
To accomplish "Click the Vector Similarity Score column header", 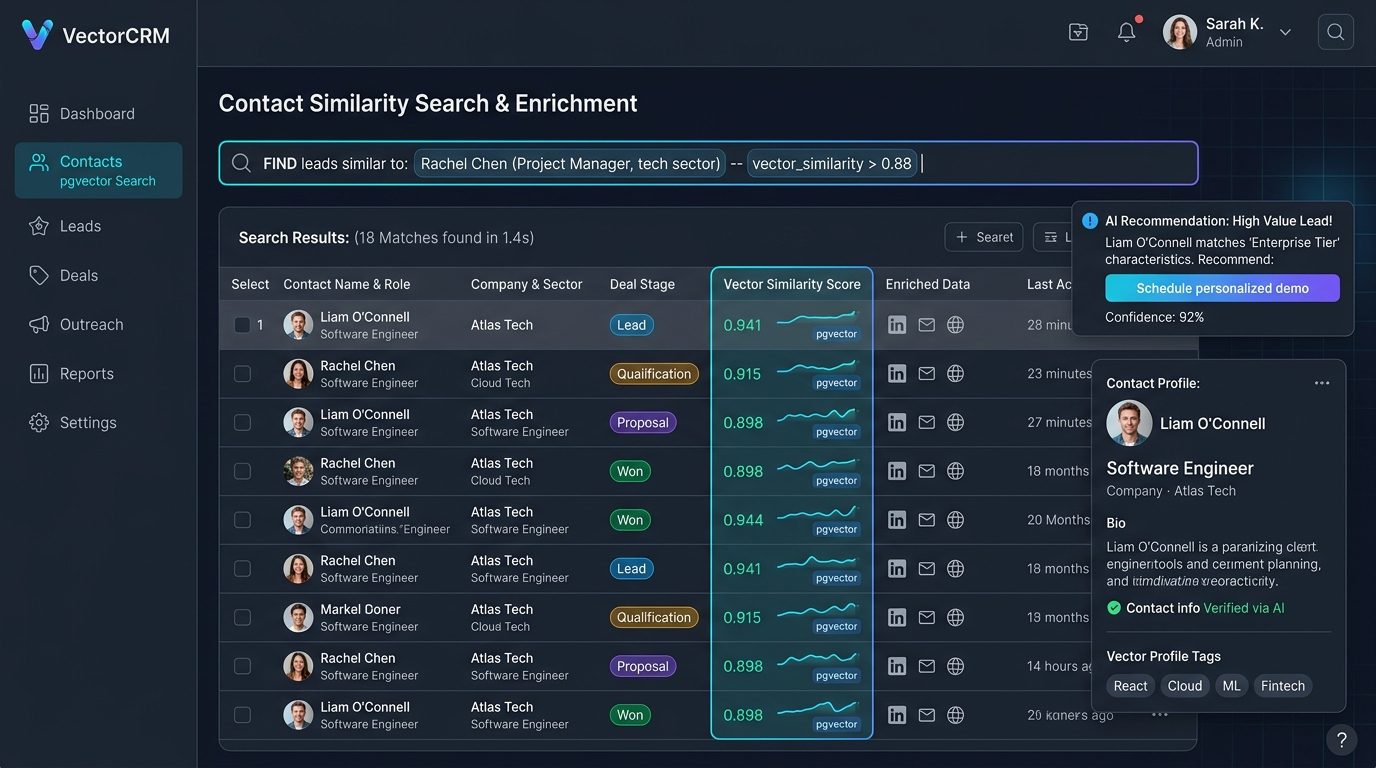I will (792, 284).
